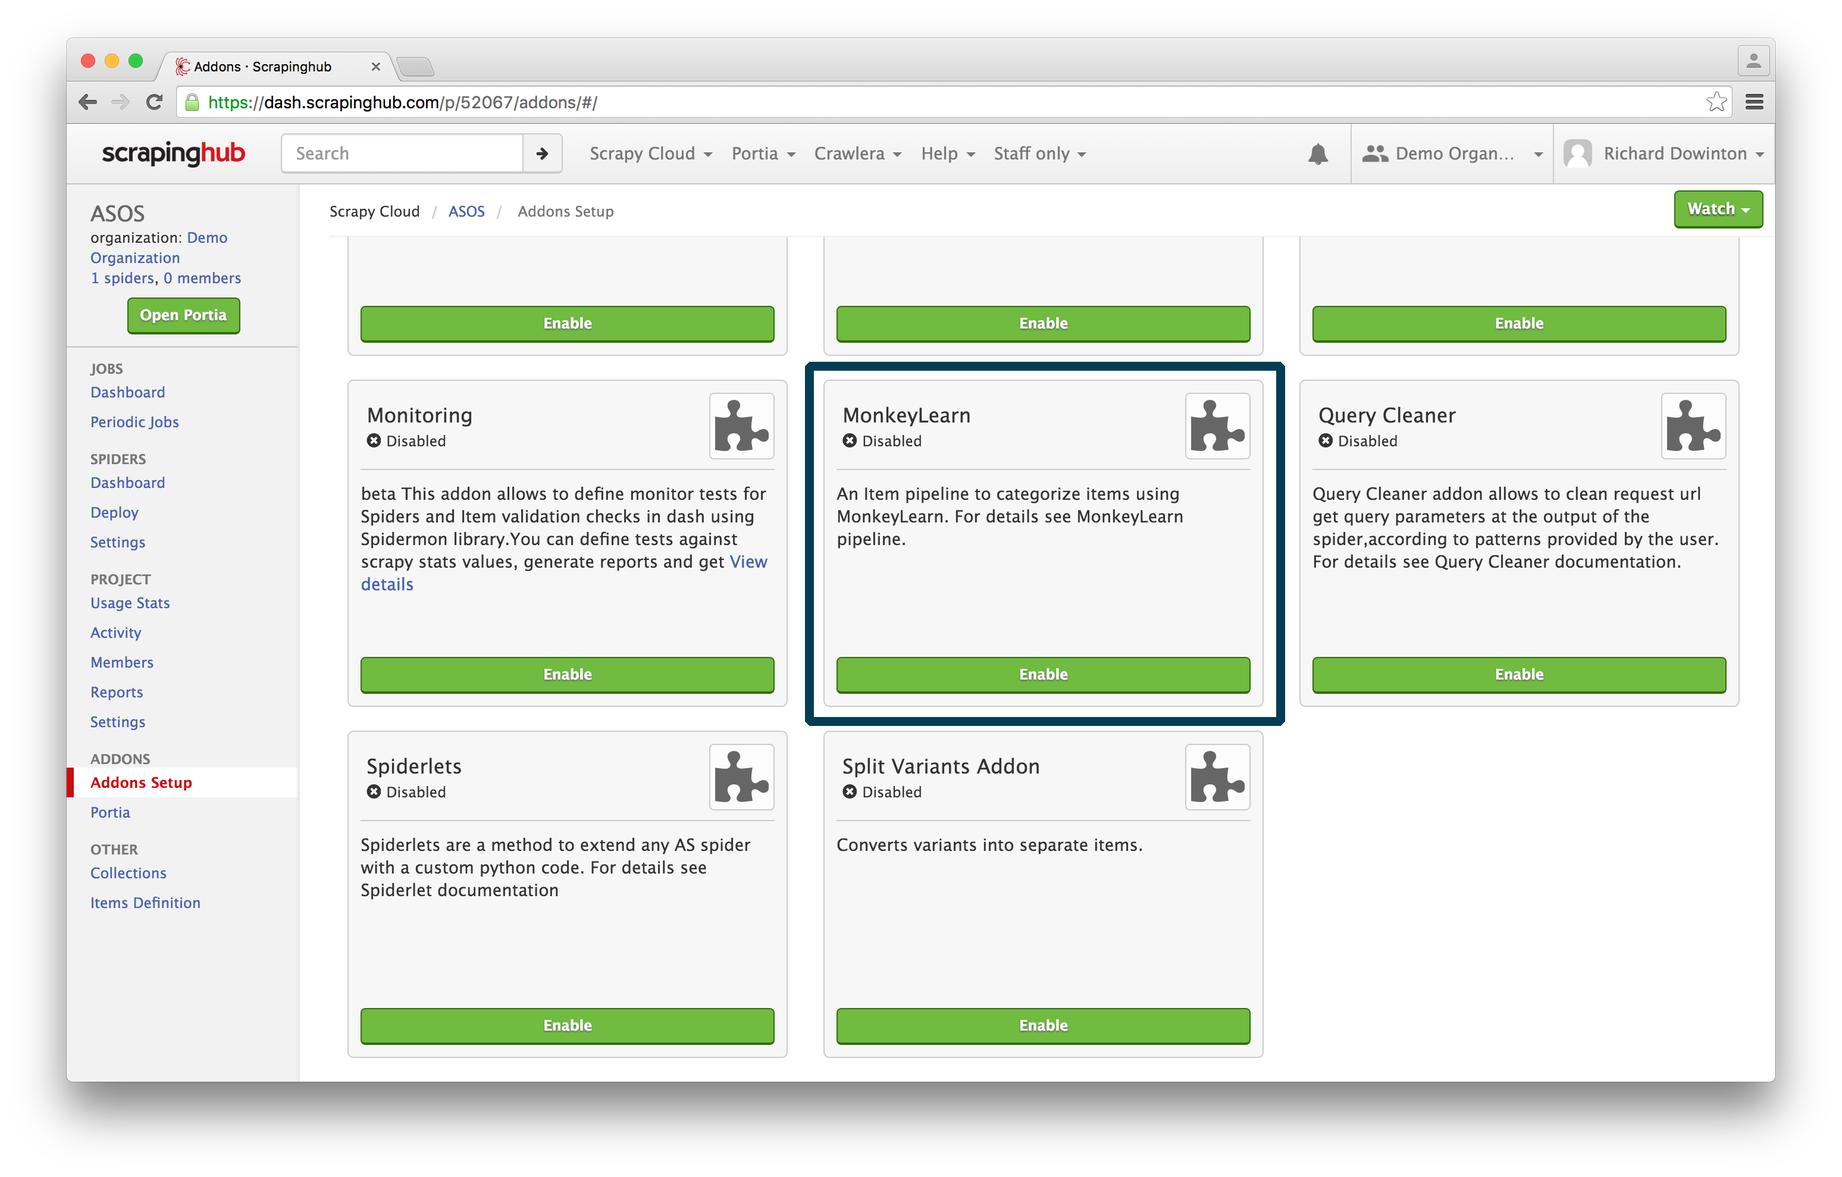Click Open Portia button

(x=183, y=315)
